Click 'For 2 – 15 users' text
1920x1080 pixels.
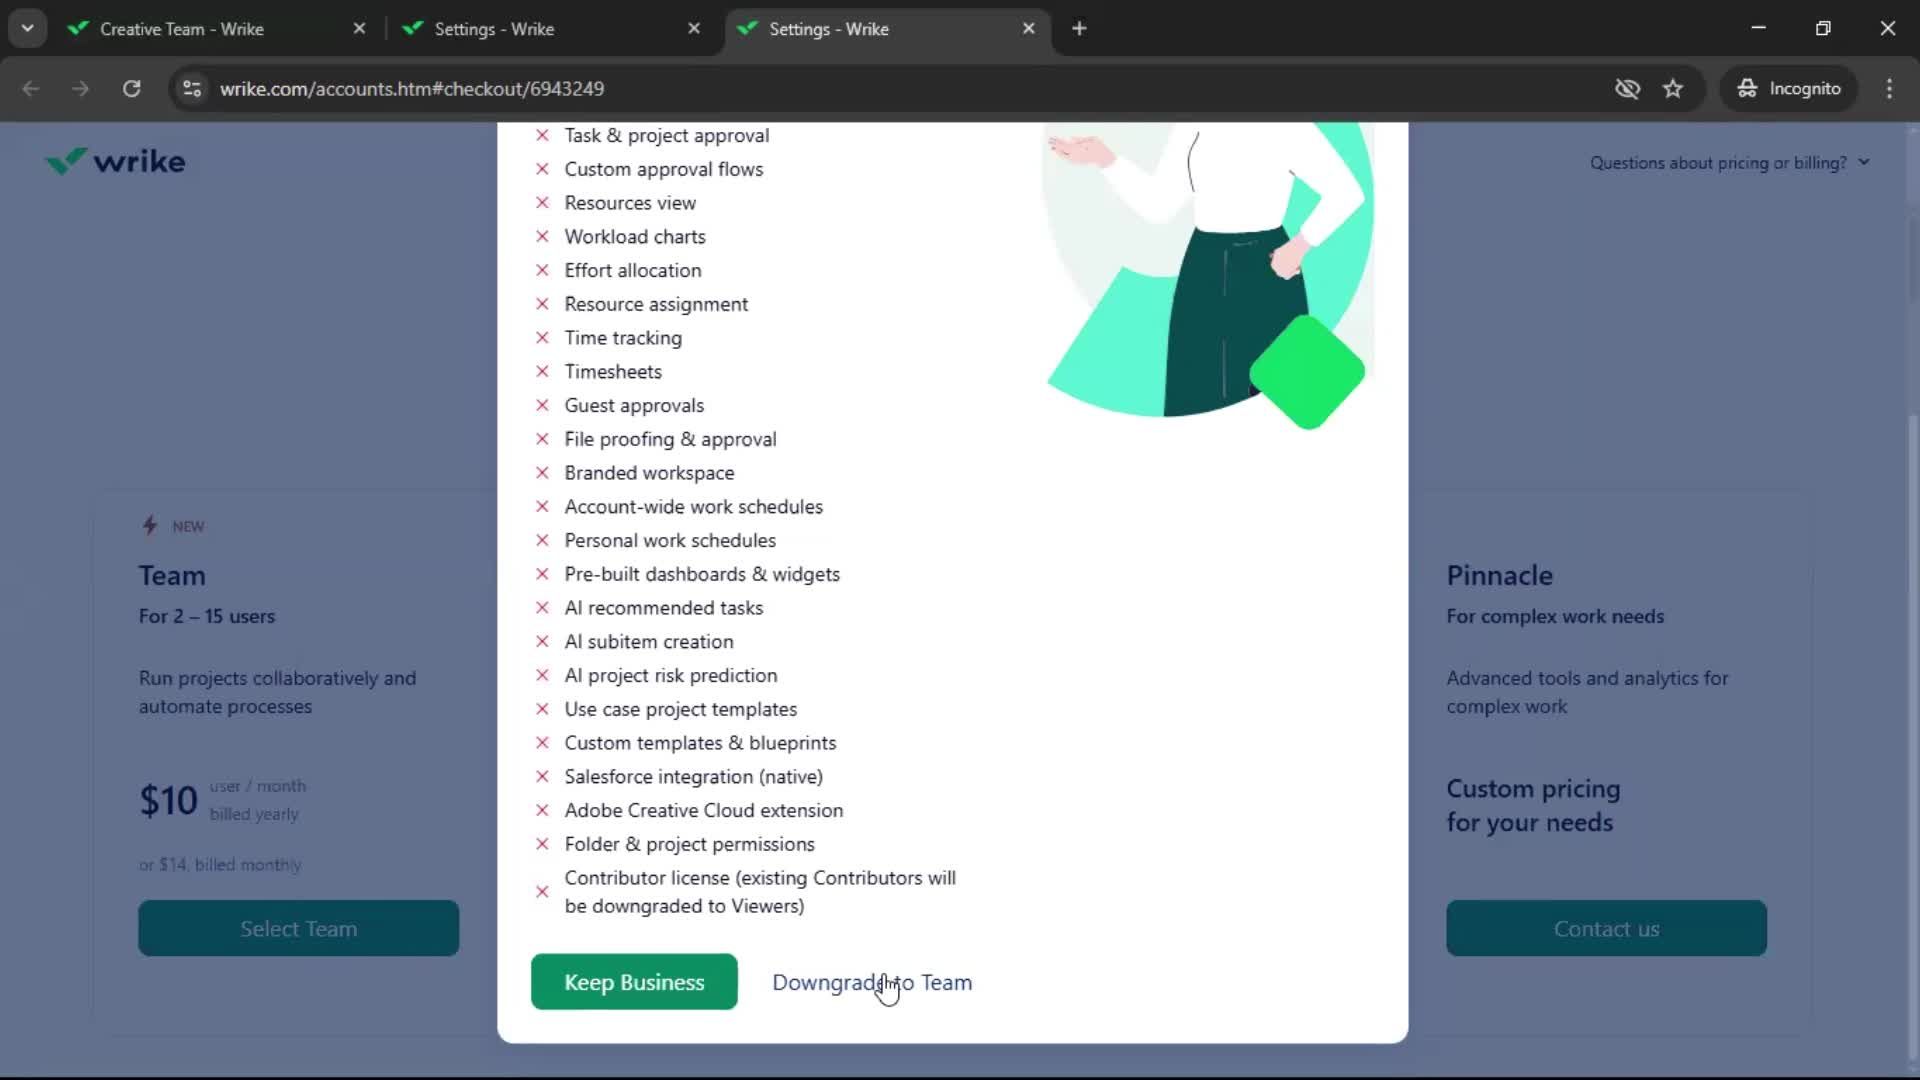[x=207, y=616]
